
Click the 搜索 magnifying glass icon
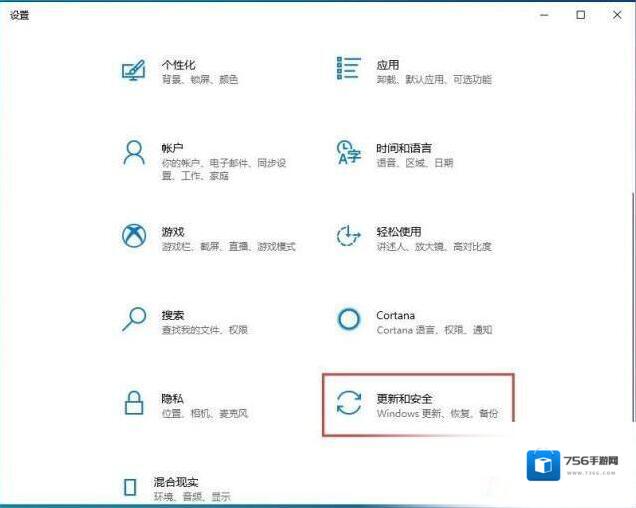pos(133,319)
